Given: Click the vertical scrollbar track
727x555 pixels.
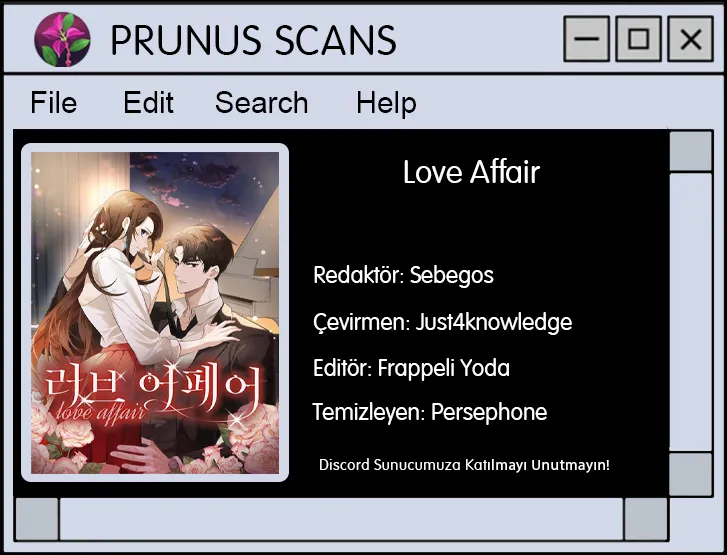Looking at the screenshot, I should coord(691,312).
